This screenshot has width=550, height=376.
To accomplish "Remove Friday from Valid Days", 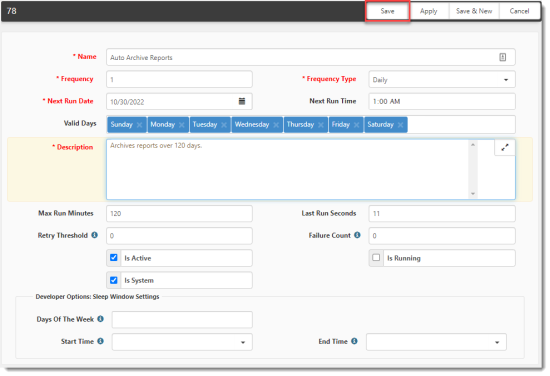I will [x=356, y=125].
